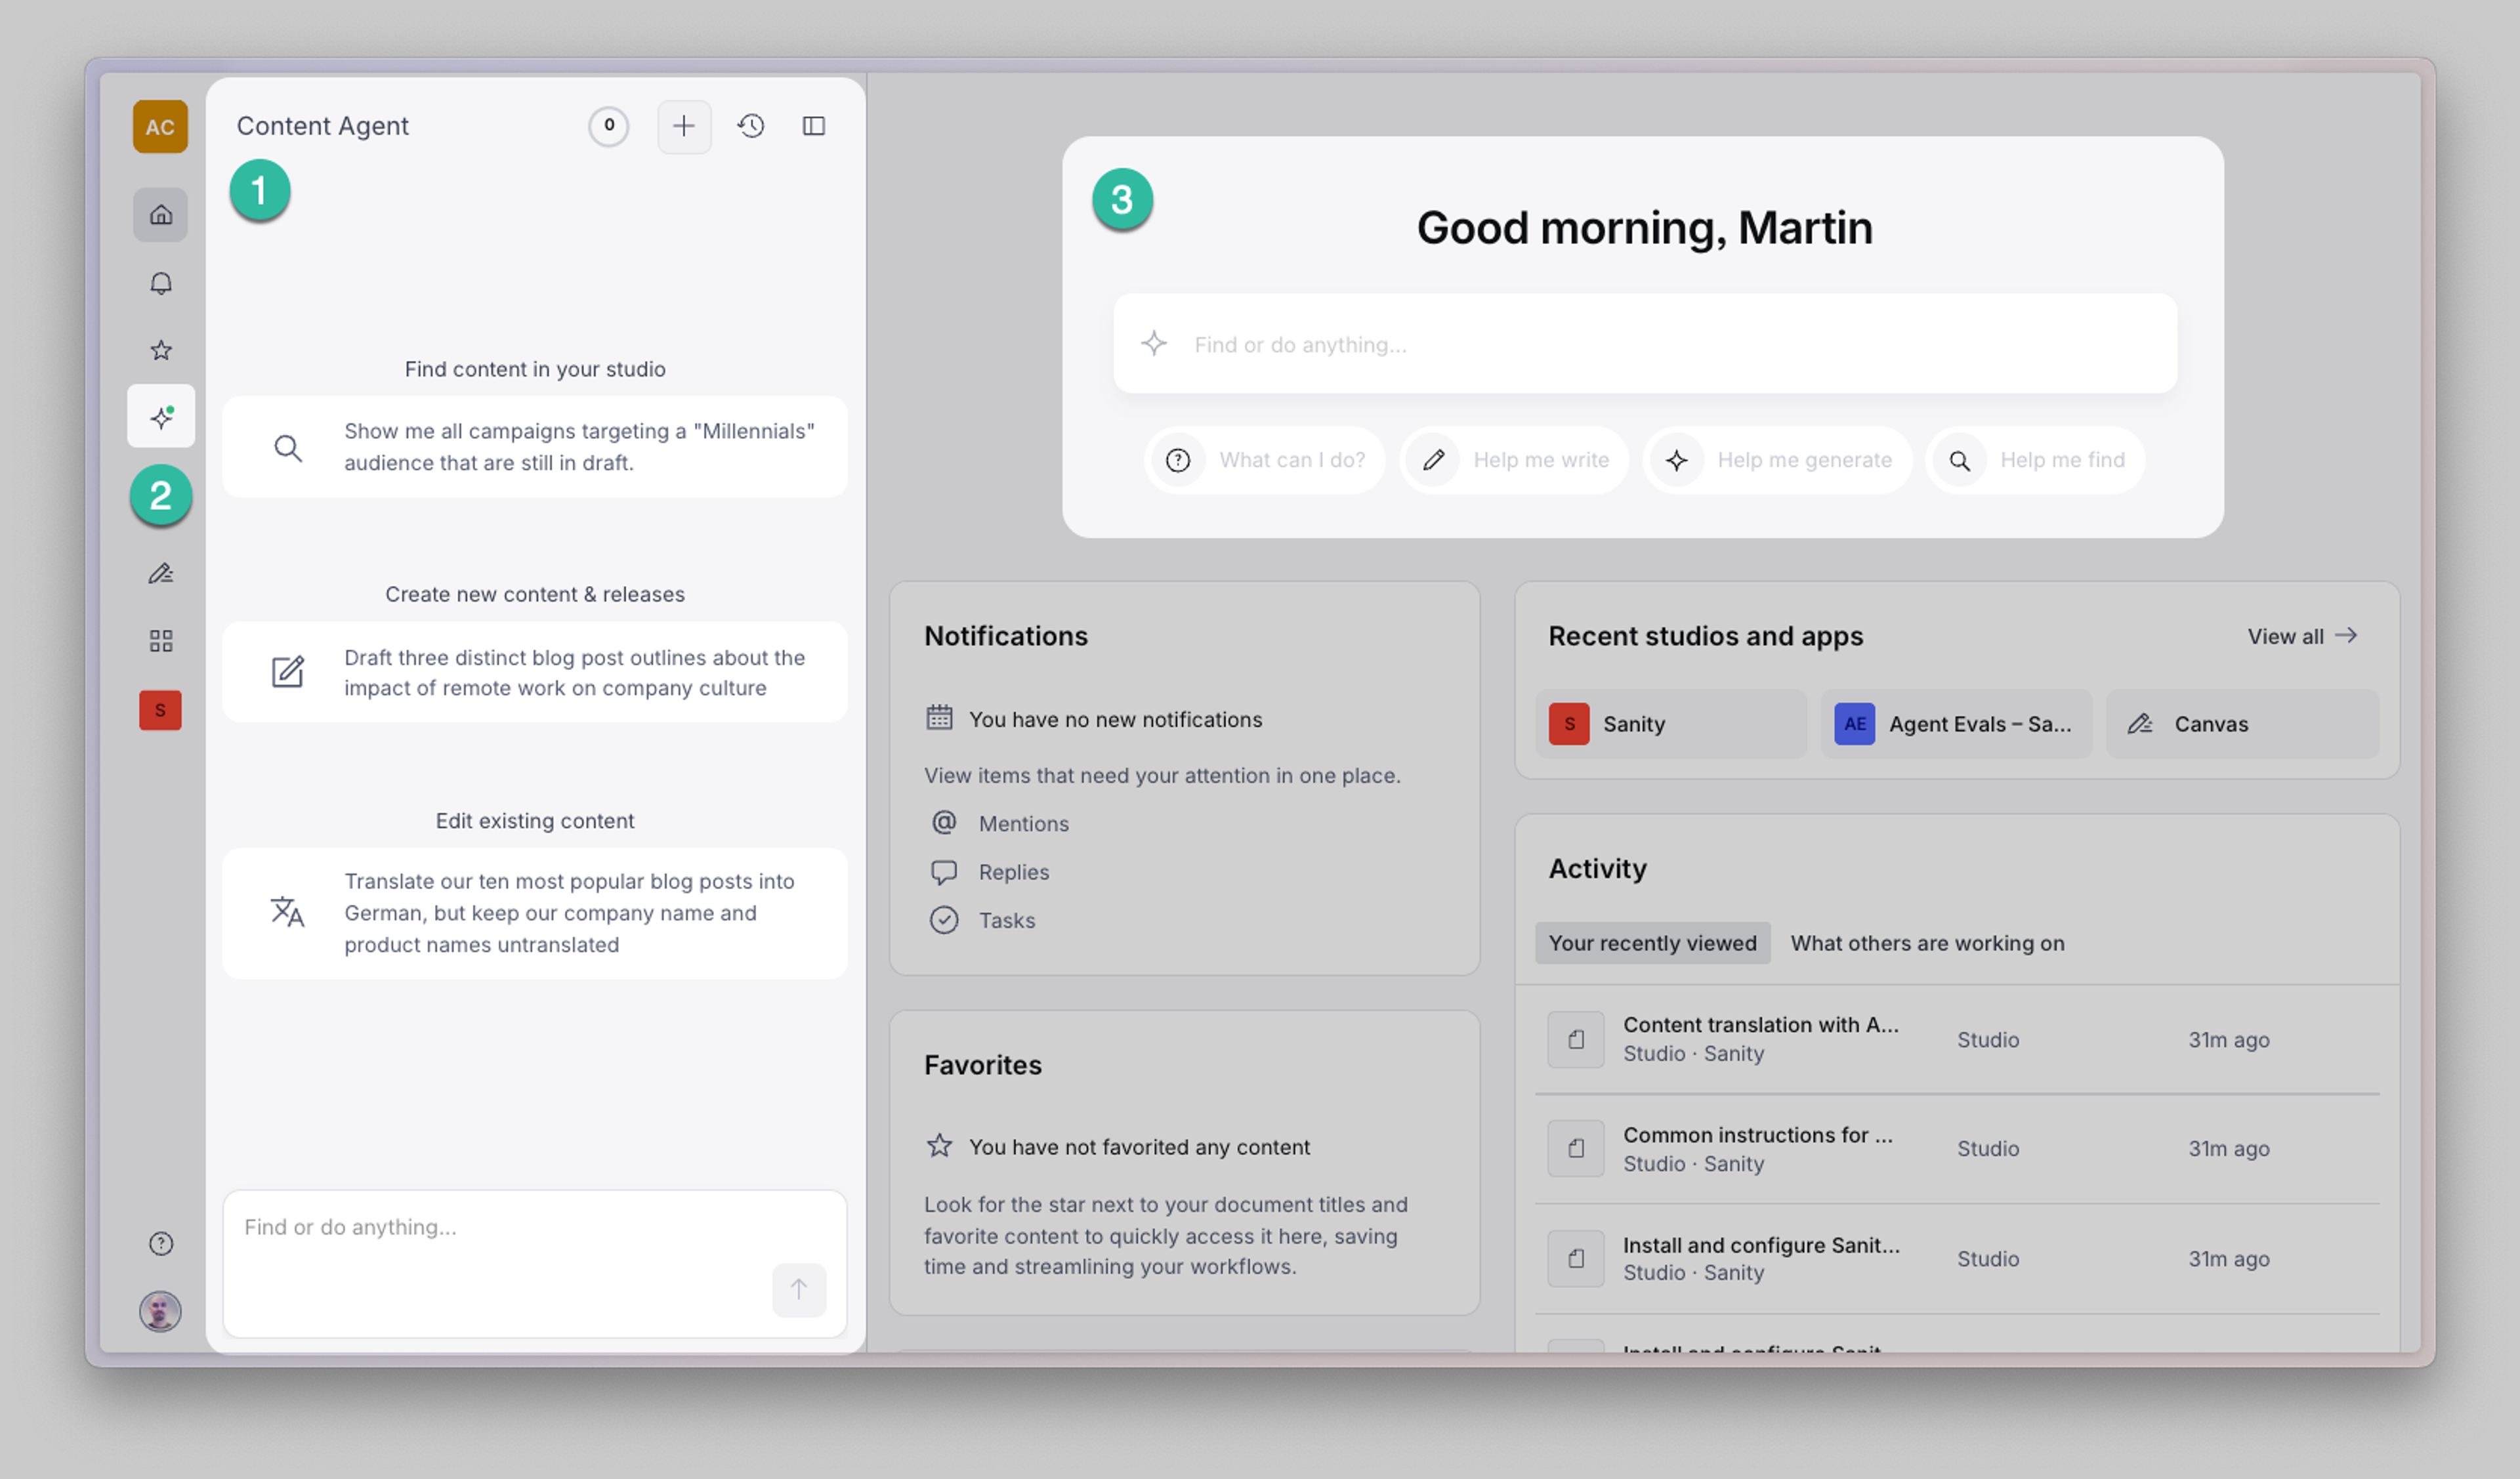This screenshot has height=1479, width=2520.
Task: Open Content translation with A... activity item
Action: [x=1957, y=1039]
